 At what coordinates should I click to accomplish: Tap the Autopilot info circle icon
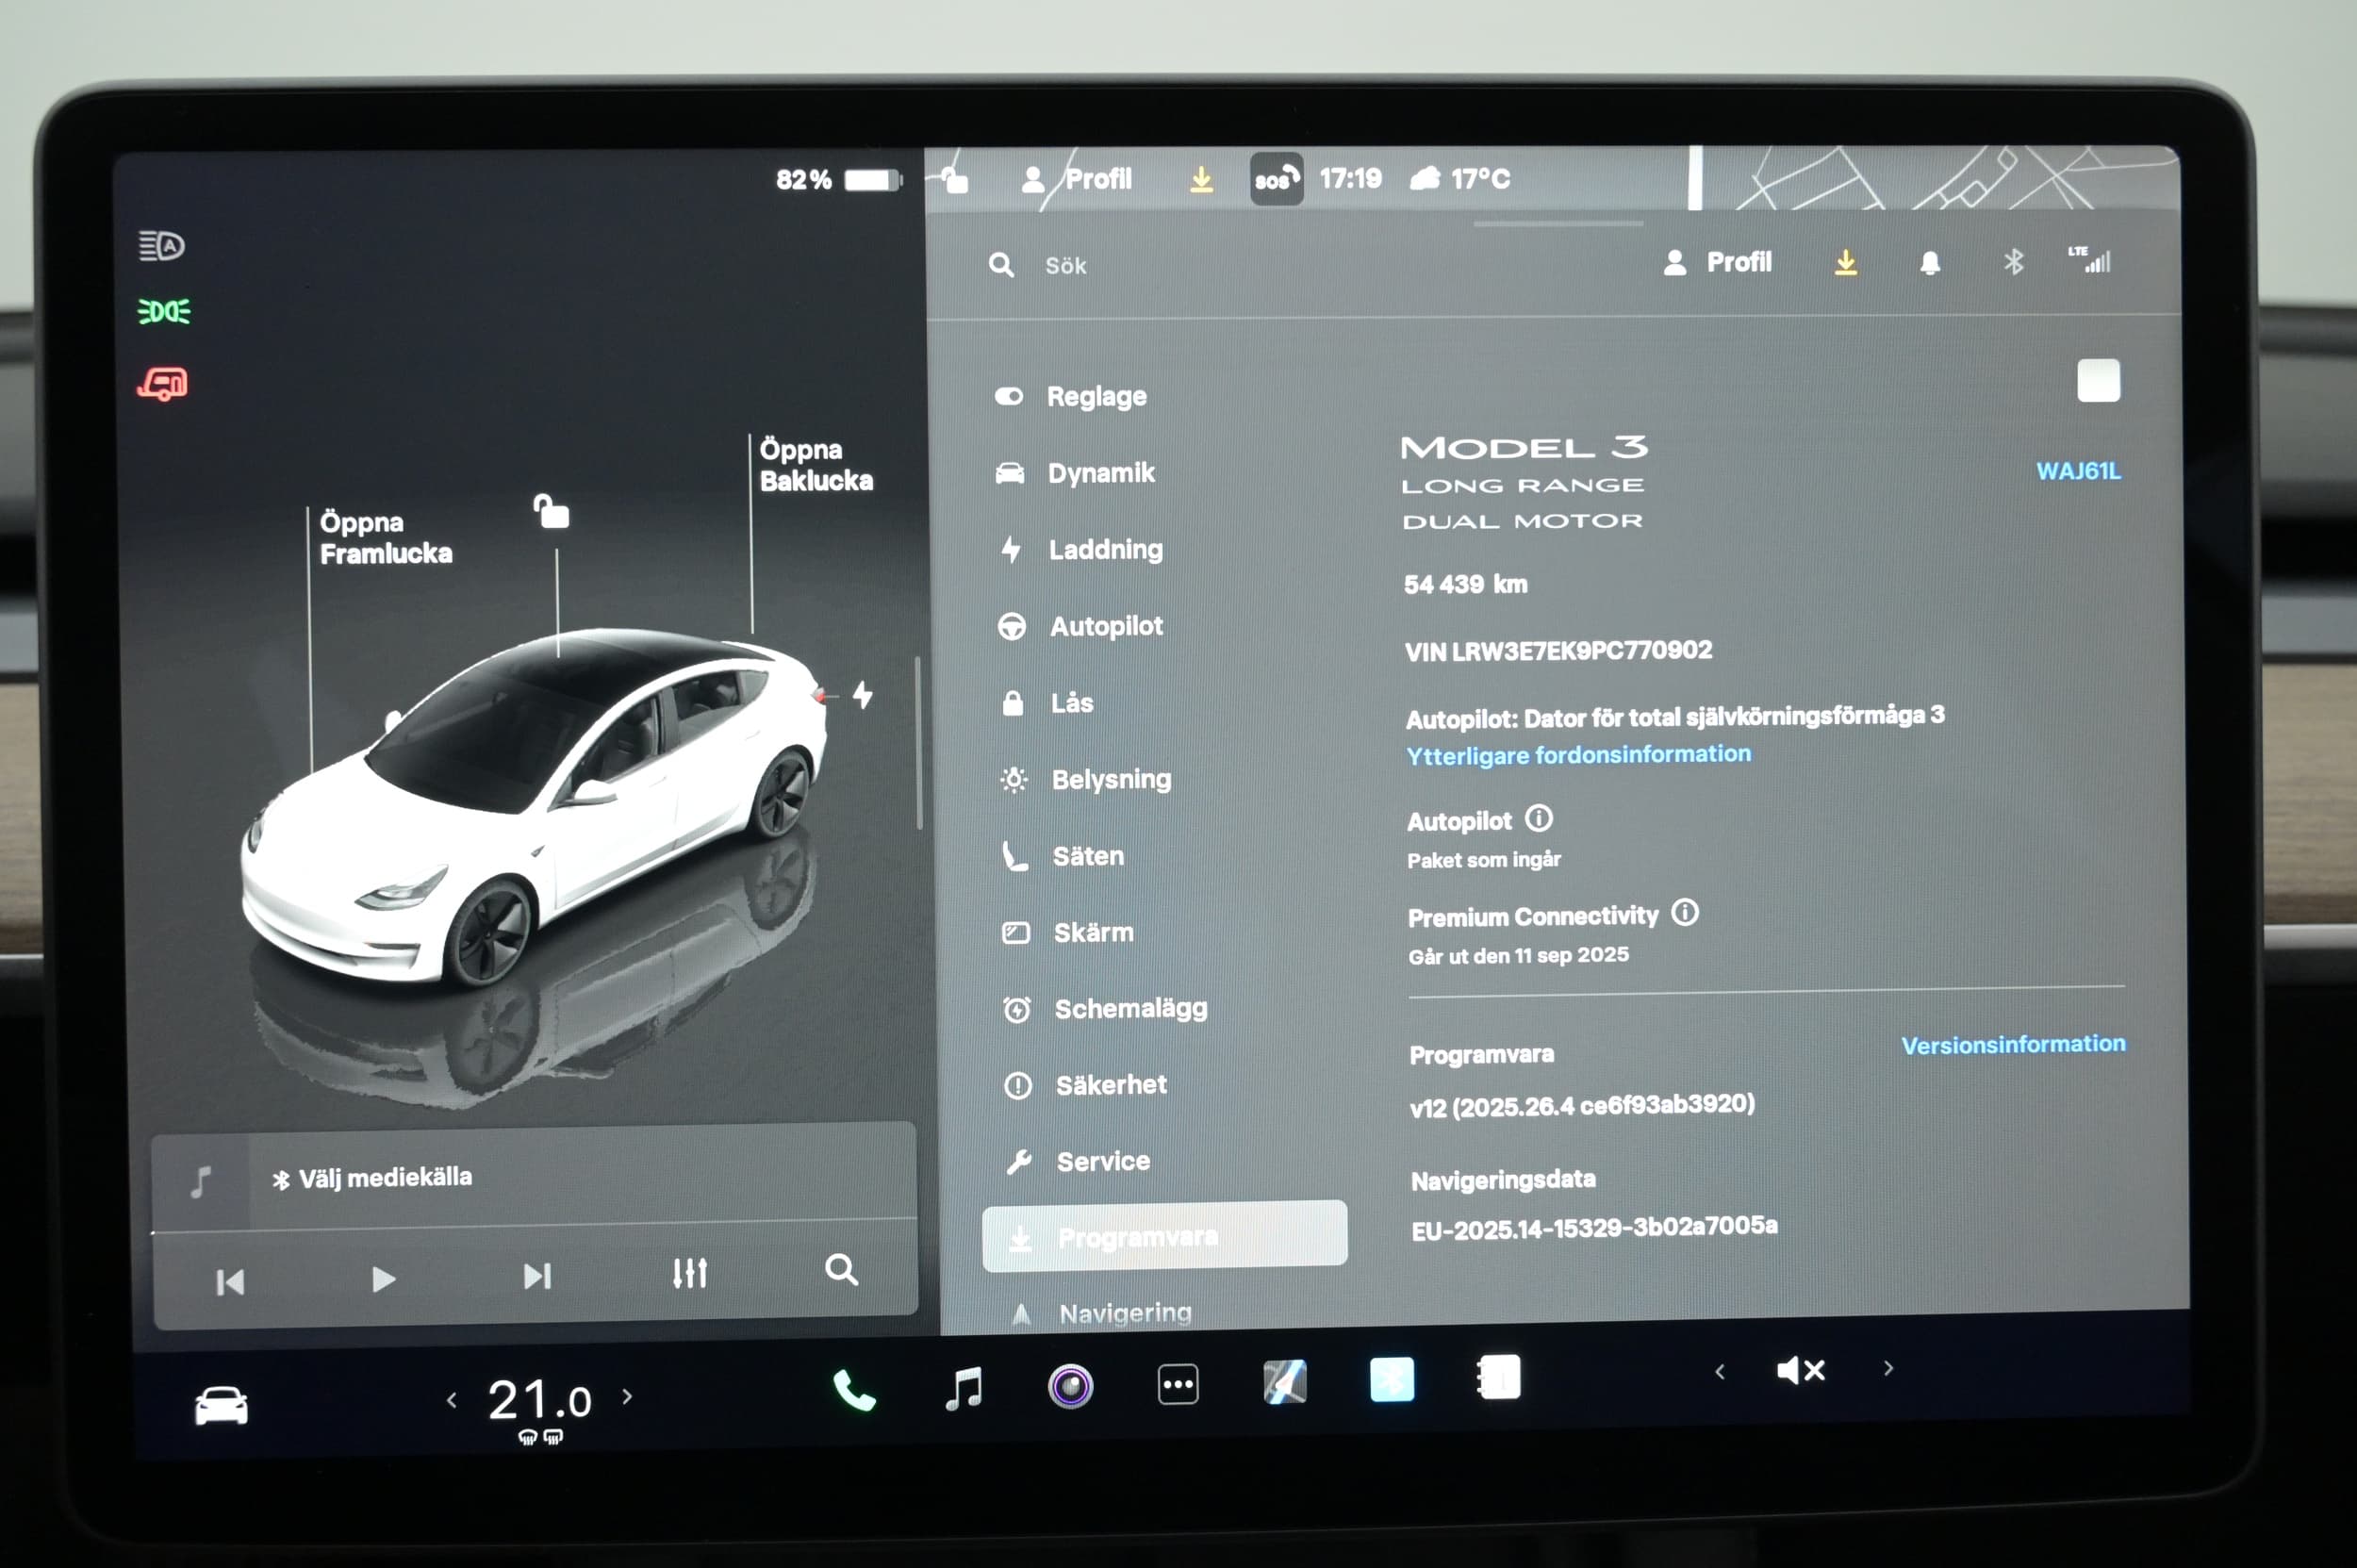coord(1539,819)
